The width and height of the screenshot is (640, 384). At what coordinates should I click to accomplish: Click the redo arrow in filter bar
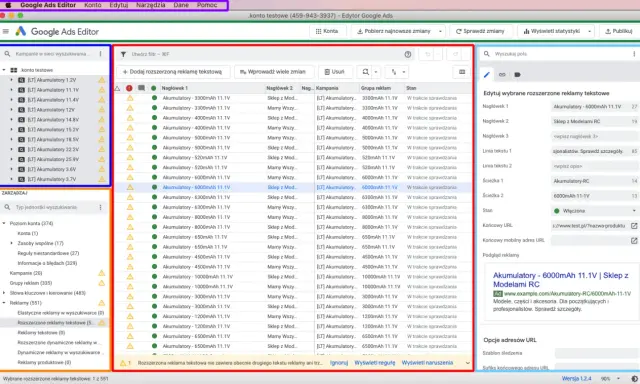coord(455,54)
